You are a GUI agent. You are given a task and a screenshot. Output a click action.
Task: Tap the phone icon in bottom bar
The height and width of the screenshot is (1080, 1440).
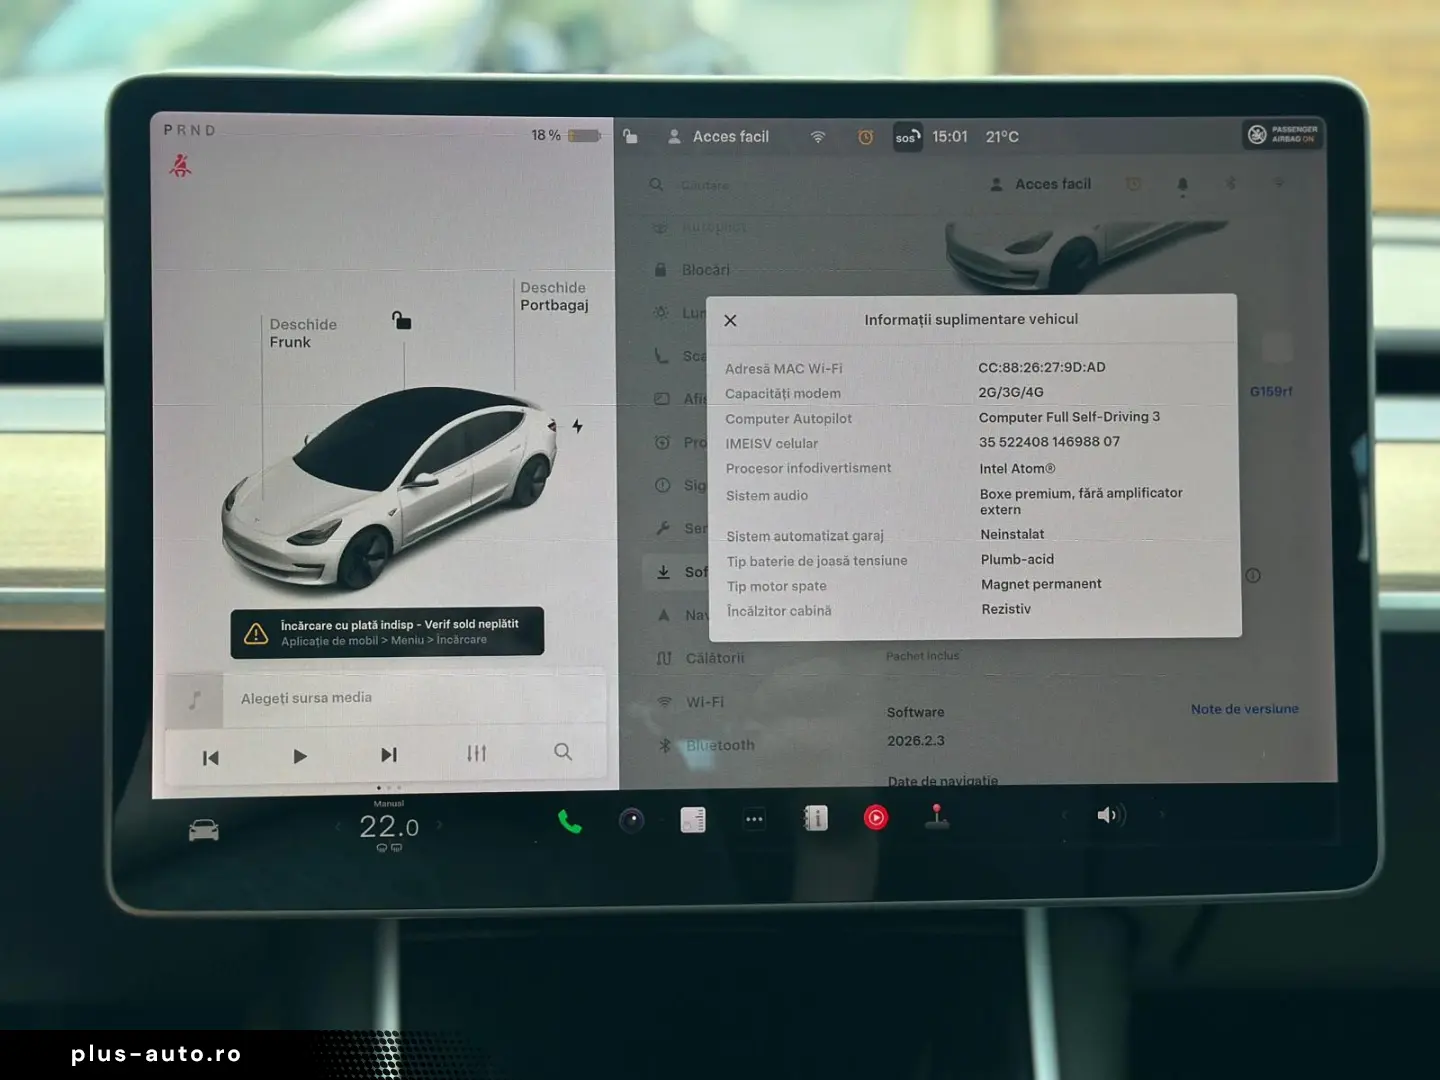point(569,822)
